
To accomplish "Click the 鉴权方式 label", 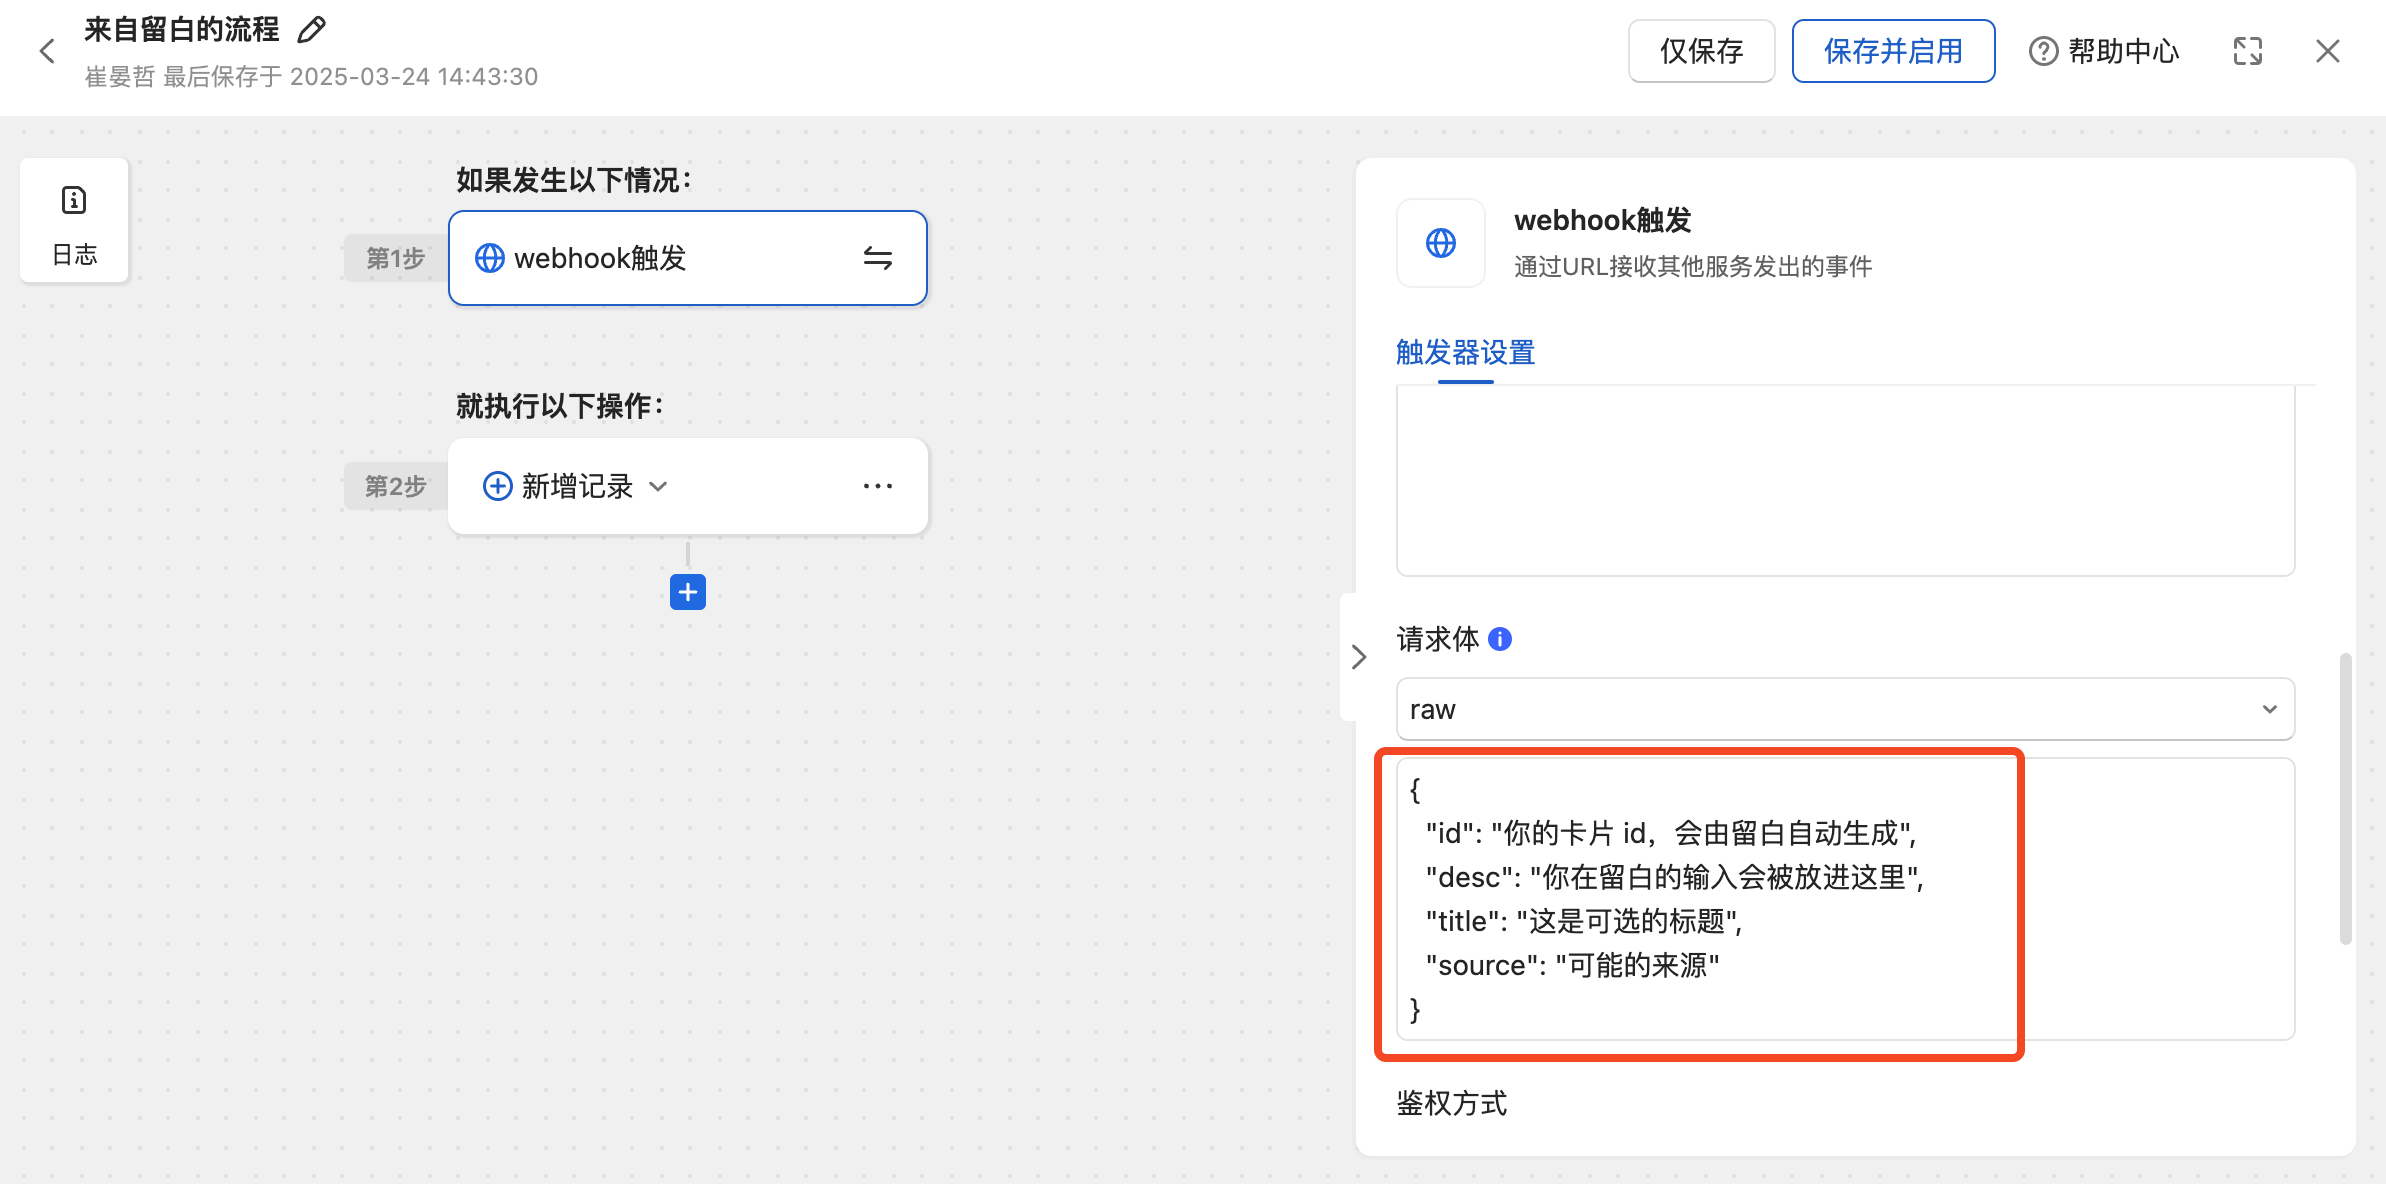I will (x=1451, y=1103).
